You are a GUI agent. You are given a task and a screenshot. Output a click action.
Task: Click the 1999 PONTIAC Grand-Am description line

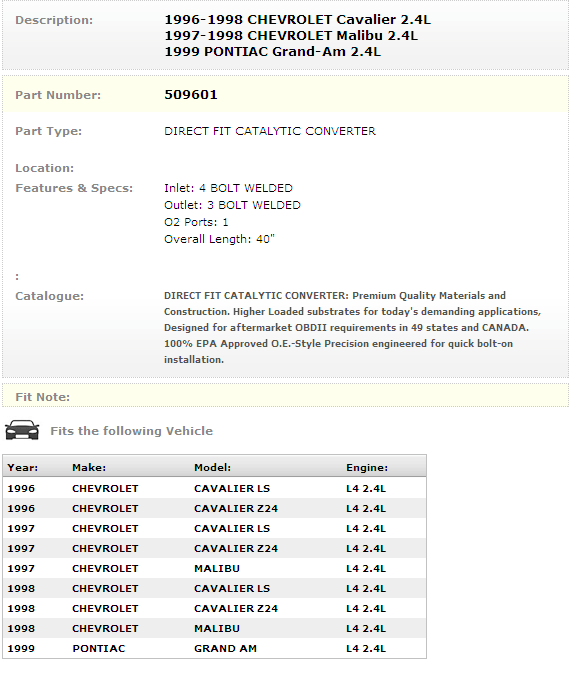point(272,52)
